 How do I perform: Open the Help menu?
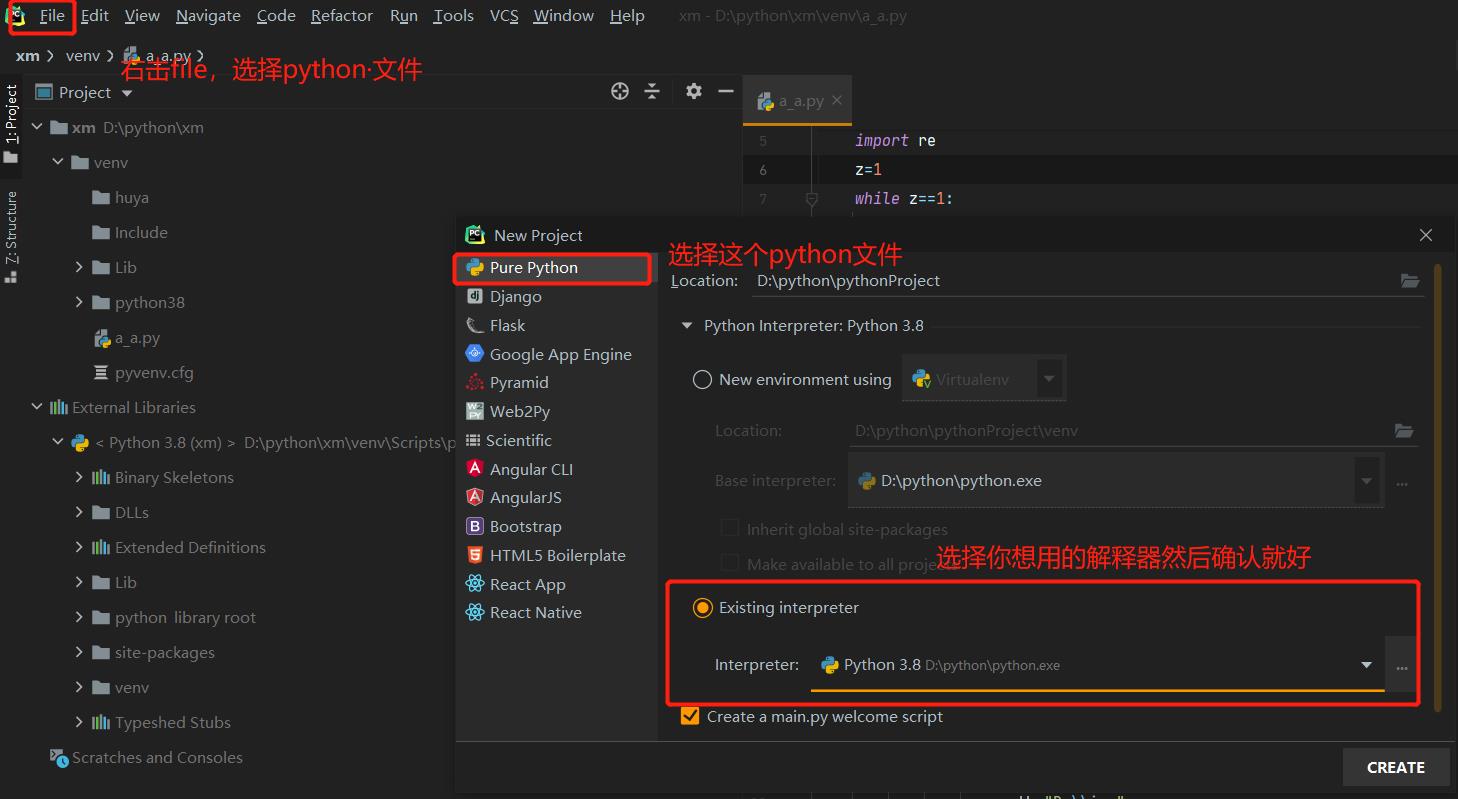(x=627, y=16)
